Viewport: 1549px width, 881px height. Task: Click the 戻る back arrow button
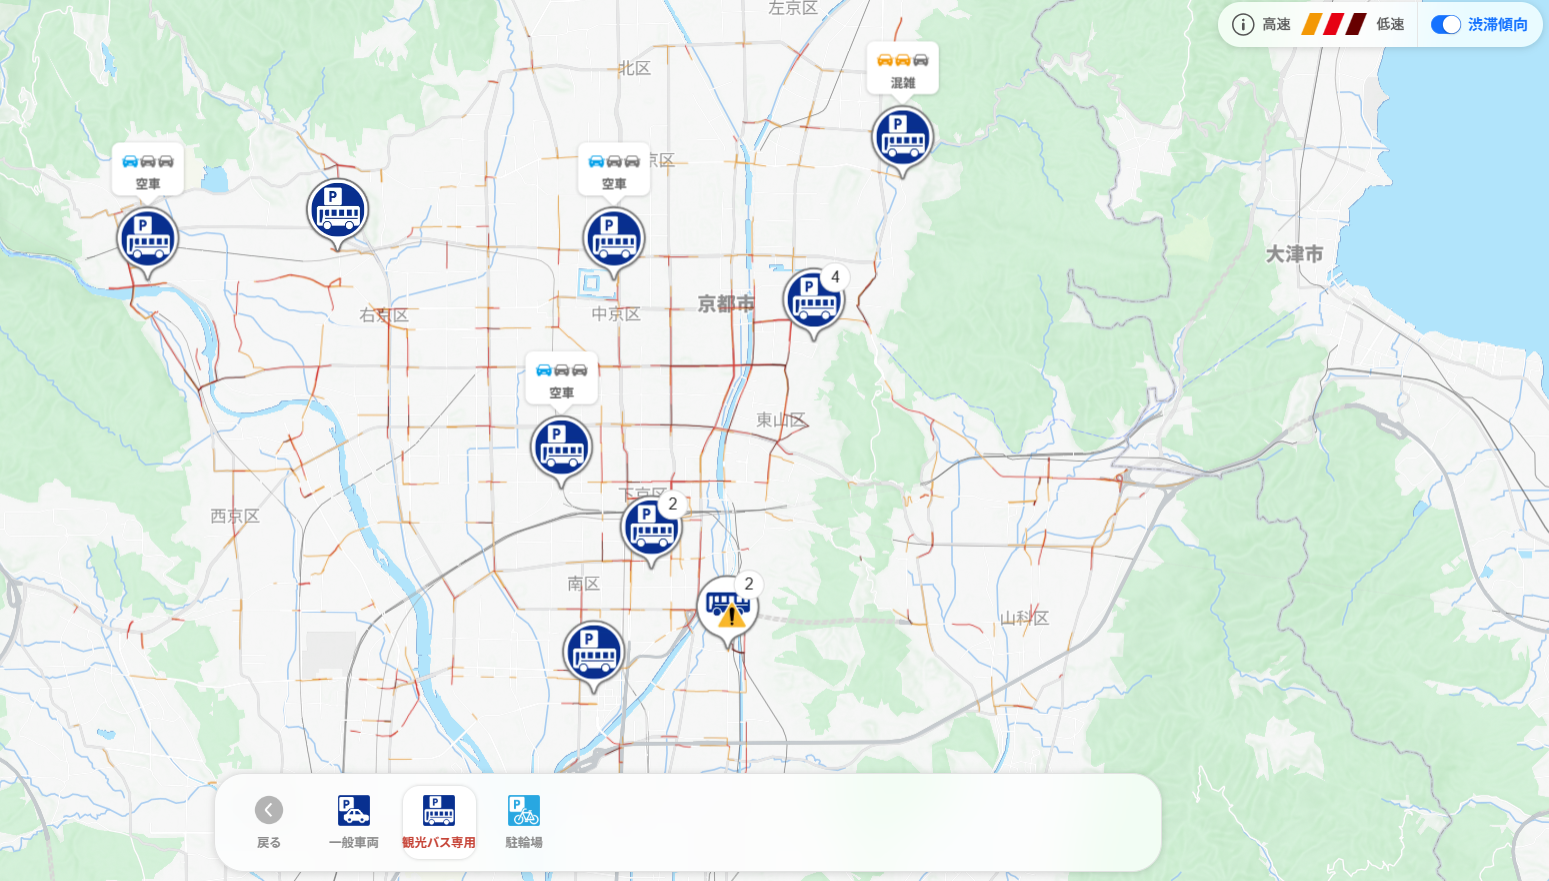(268, 810)
